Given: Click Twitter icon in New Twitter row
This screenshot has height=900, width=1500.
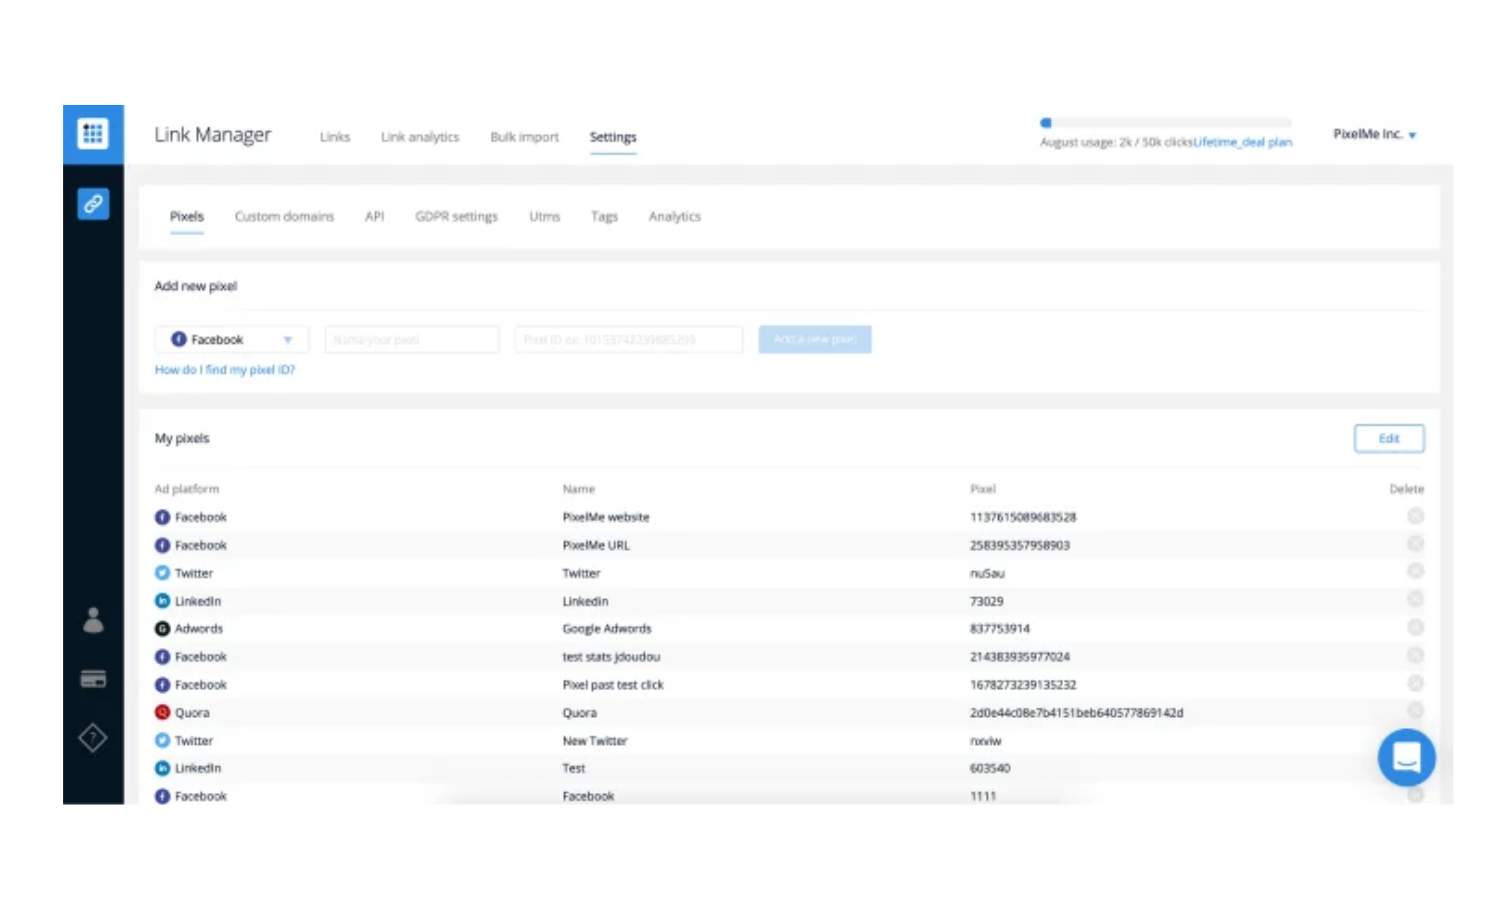Looking at the screenshot, I should [x=162, y=740].
